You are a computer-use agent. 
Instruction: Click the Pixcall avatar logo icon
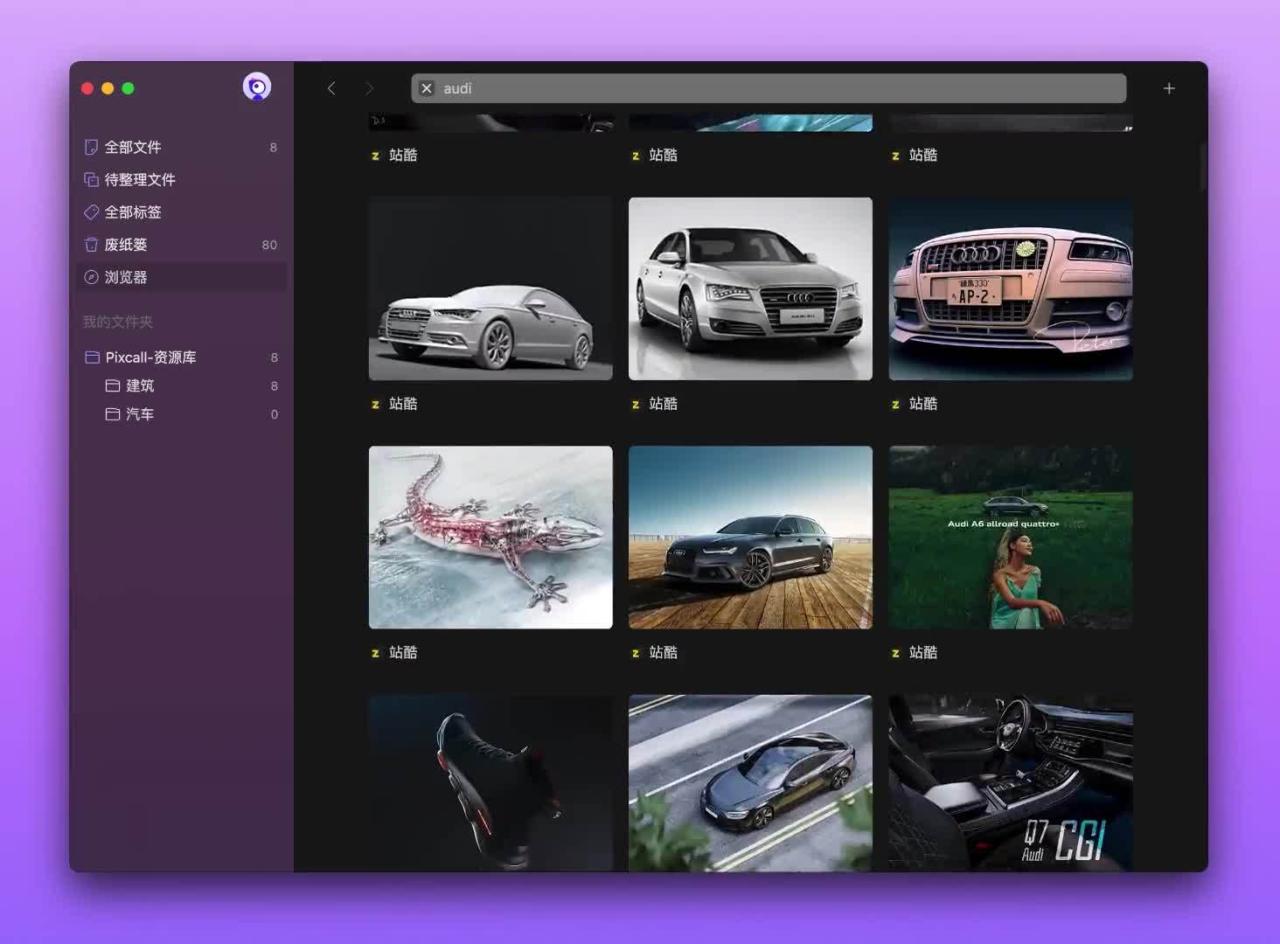[x=257, y=88]
